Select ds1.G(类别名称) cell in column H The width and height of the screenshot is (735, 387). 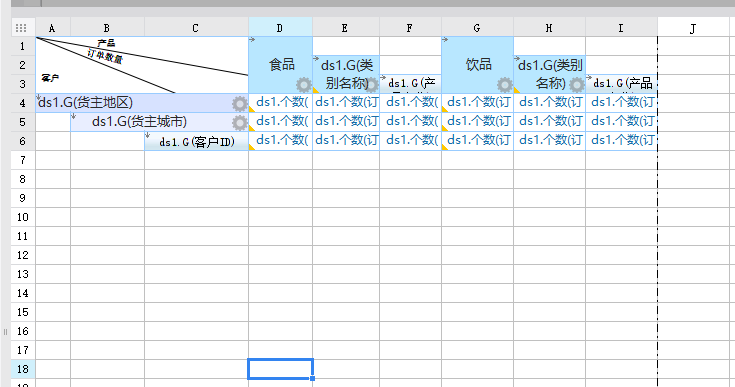point(549,74)
